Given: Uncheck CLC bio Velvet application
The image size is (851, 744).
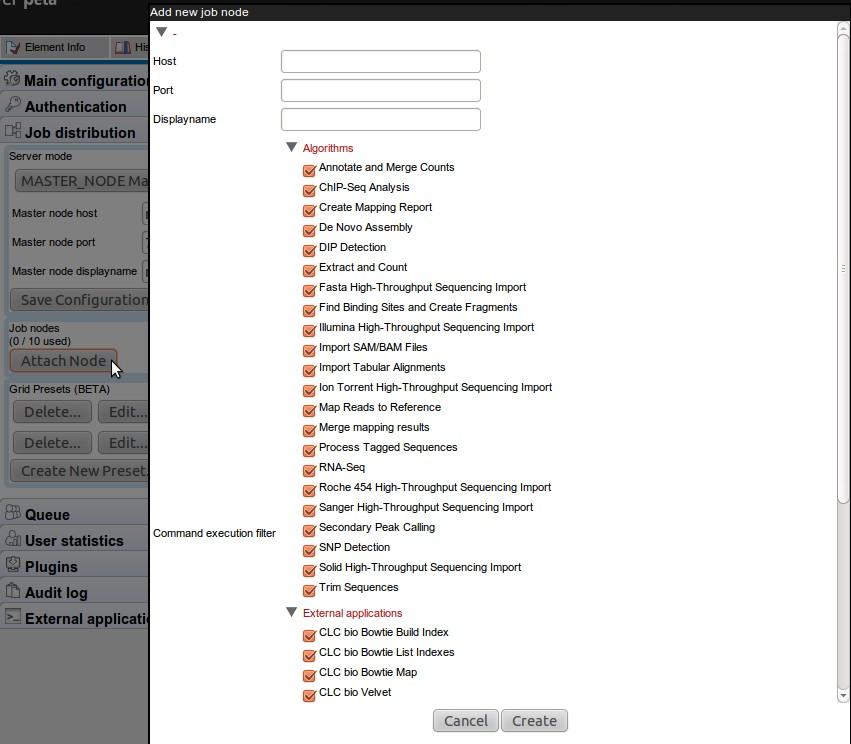Looking at the screenshot, I should (309, 696).
